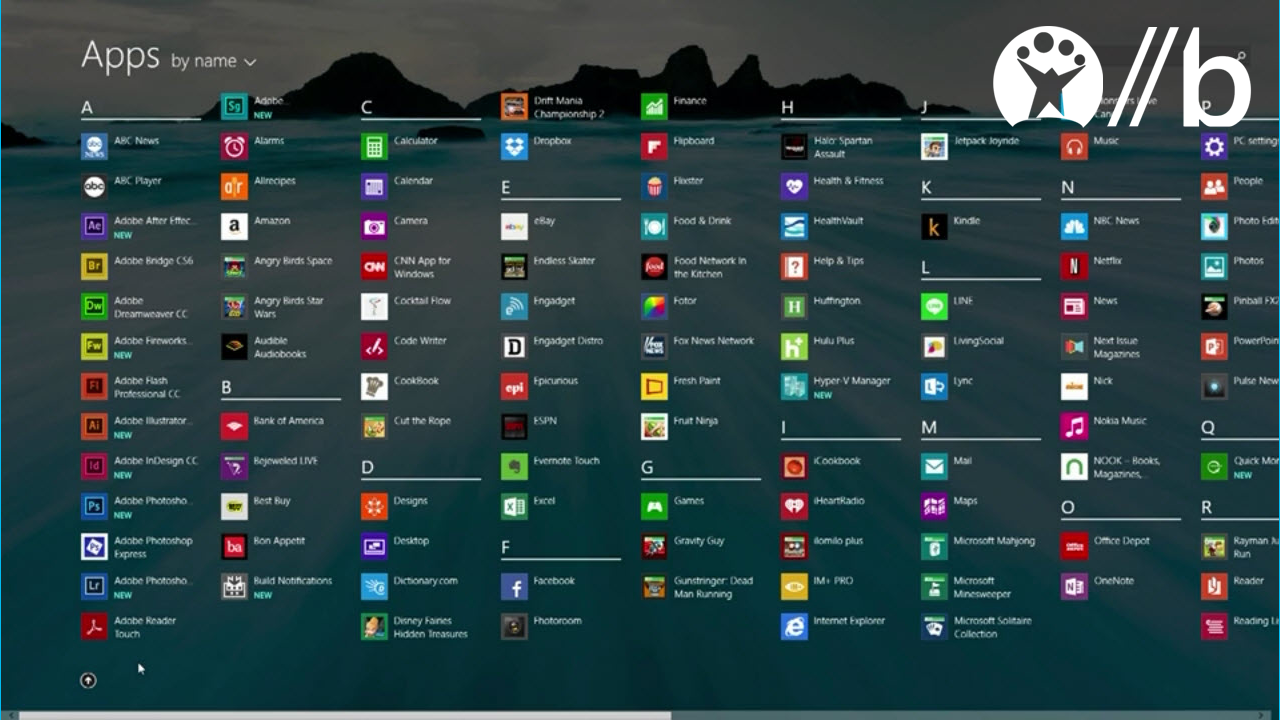This screenshot has height=720, width=1280.
Task: Launch the Evernote Touch icon
Action: coord(514,467)
